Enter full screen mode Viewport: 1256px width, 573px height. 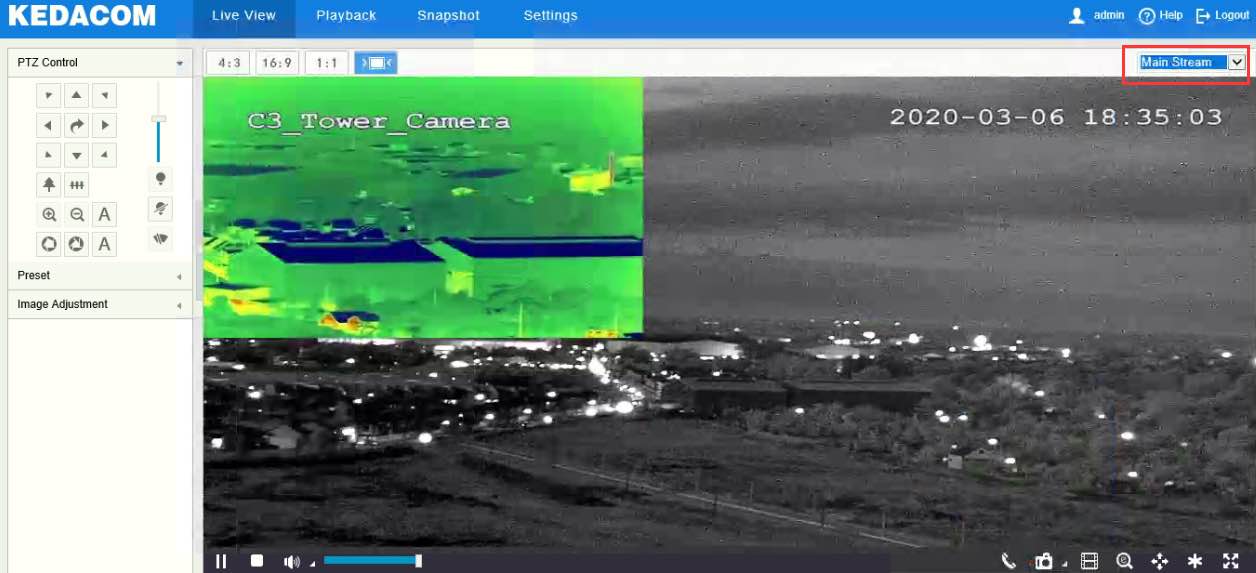[x=1231, y=562]
